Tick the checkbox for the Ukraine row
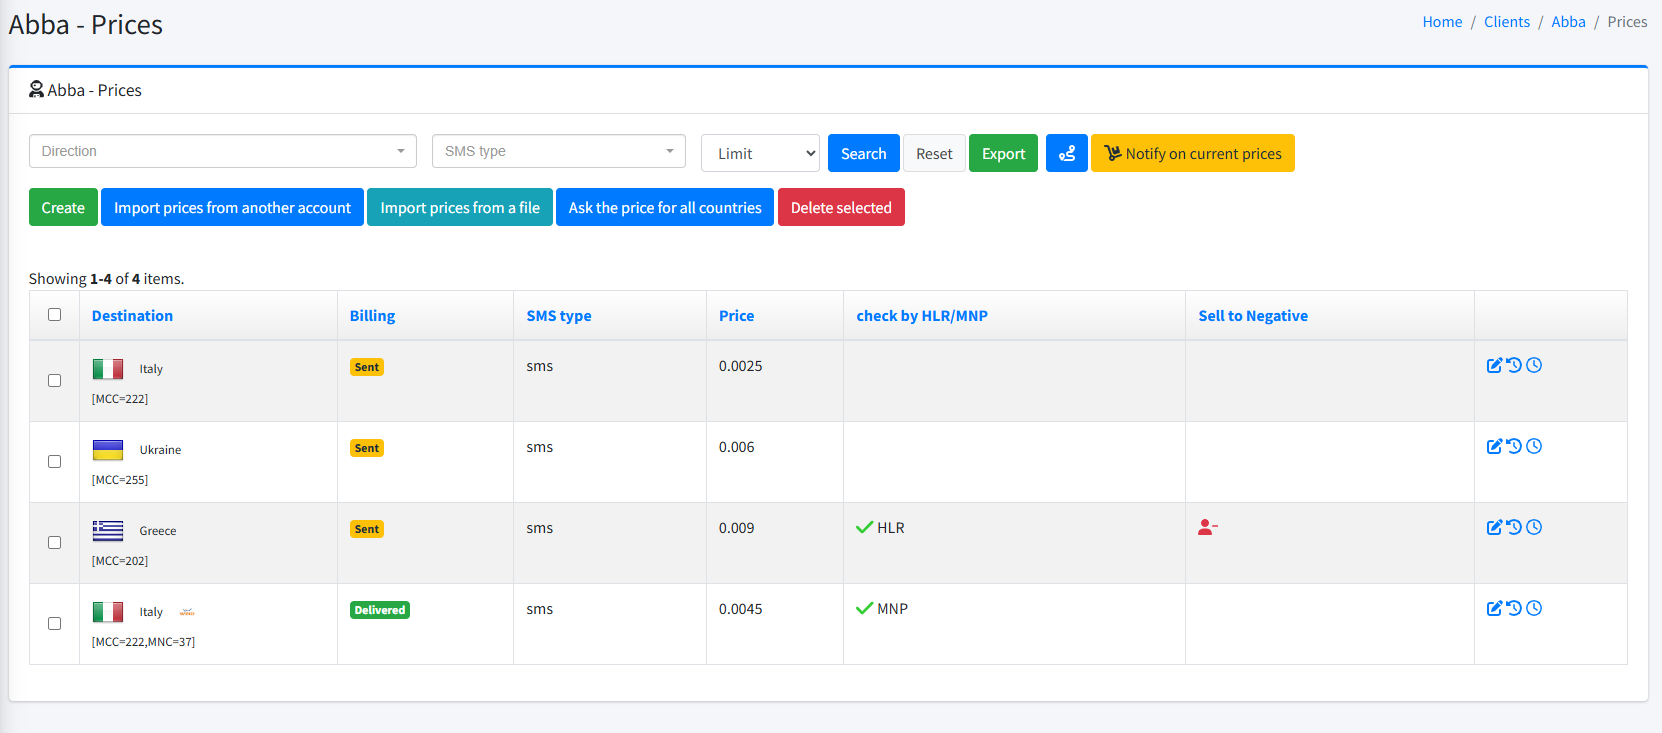The width and height of the screenshot is (1662, 733). [x=55, y=462]
